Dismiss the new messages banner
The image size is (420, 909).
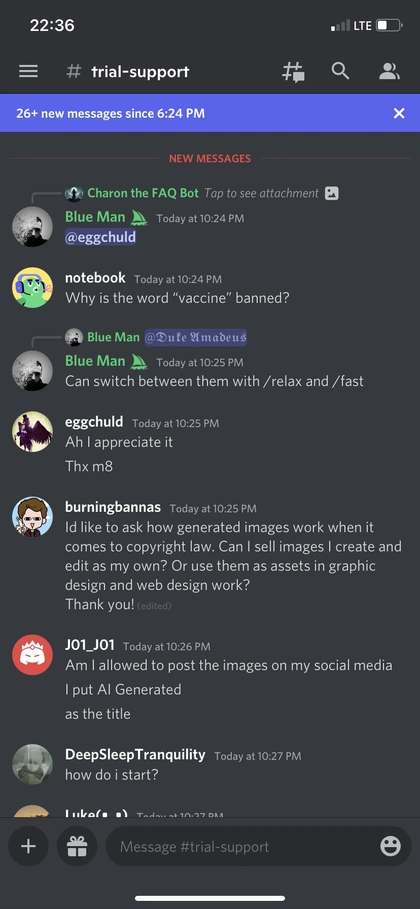pyautogui.click(x=399, y=114)
